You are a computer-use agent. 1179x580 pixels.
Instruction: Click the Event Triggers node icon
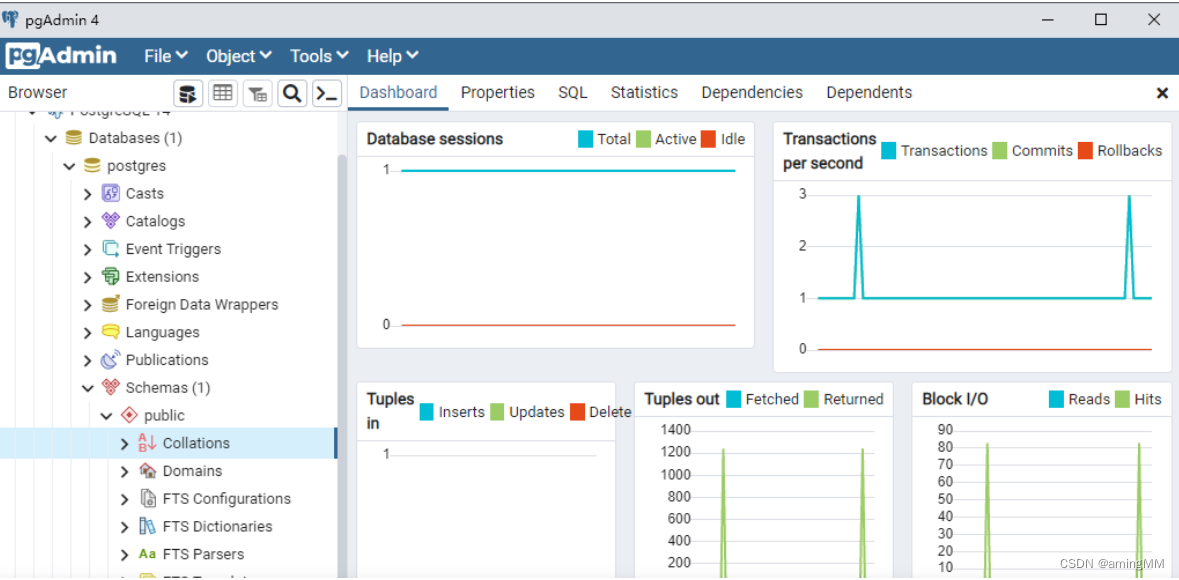pyautogui.click(x=111, y=249)
